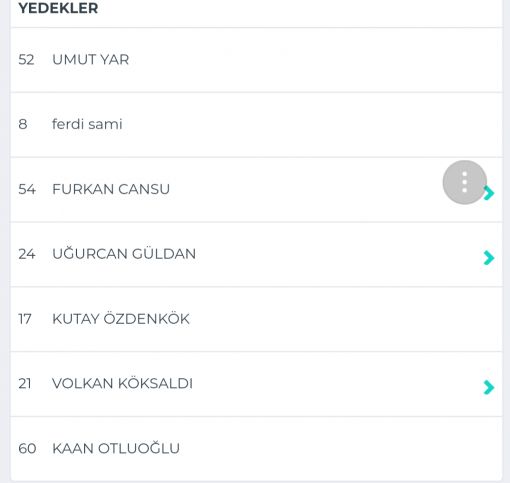Open the FURKAN CANSU name entry

[111, 189]
